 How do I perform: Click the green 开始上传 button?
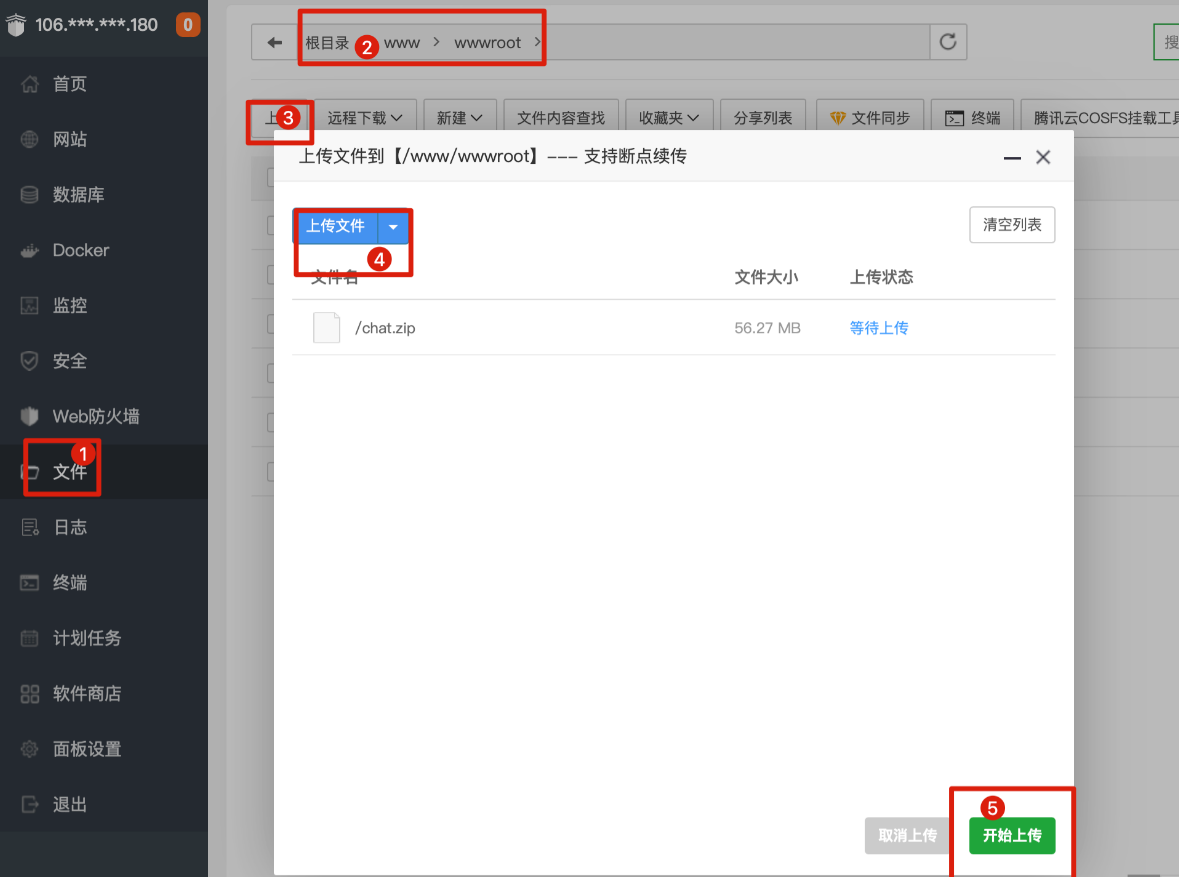point(1012,835)
